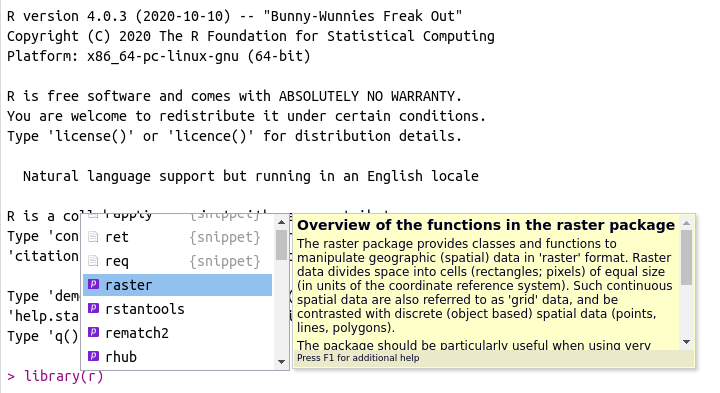Click the completion list scroll-up arrow
The width and height of the screenshot is (720, 393).
coord(281,222)
